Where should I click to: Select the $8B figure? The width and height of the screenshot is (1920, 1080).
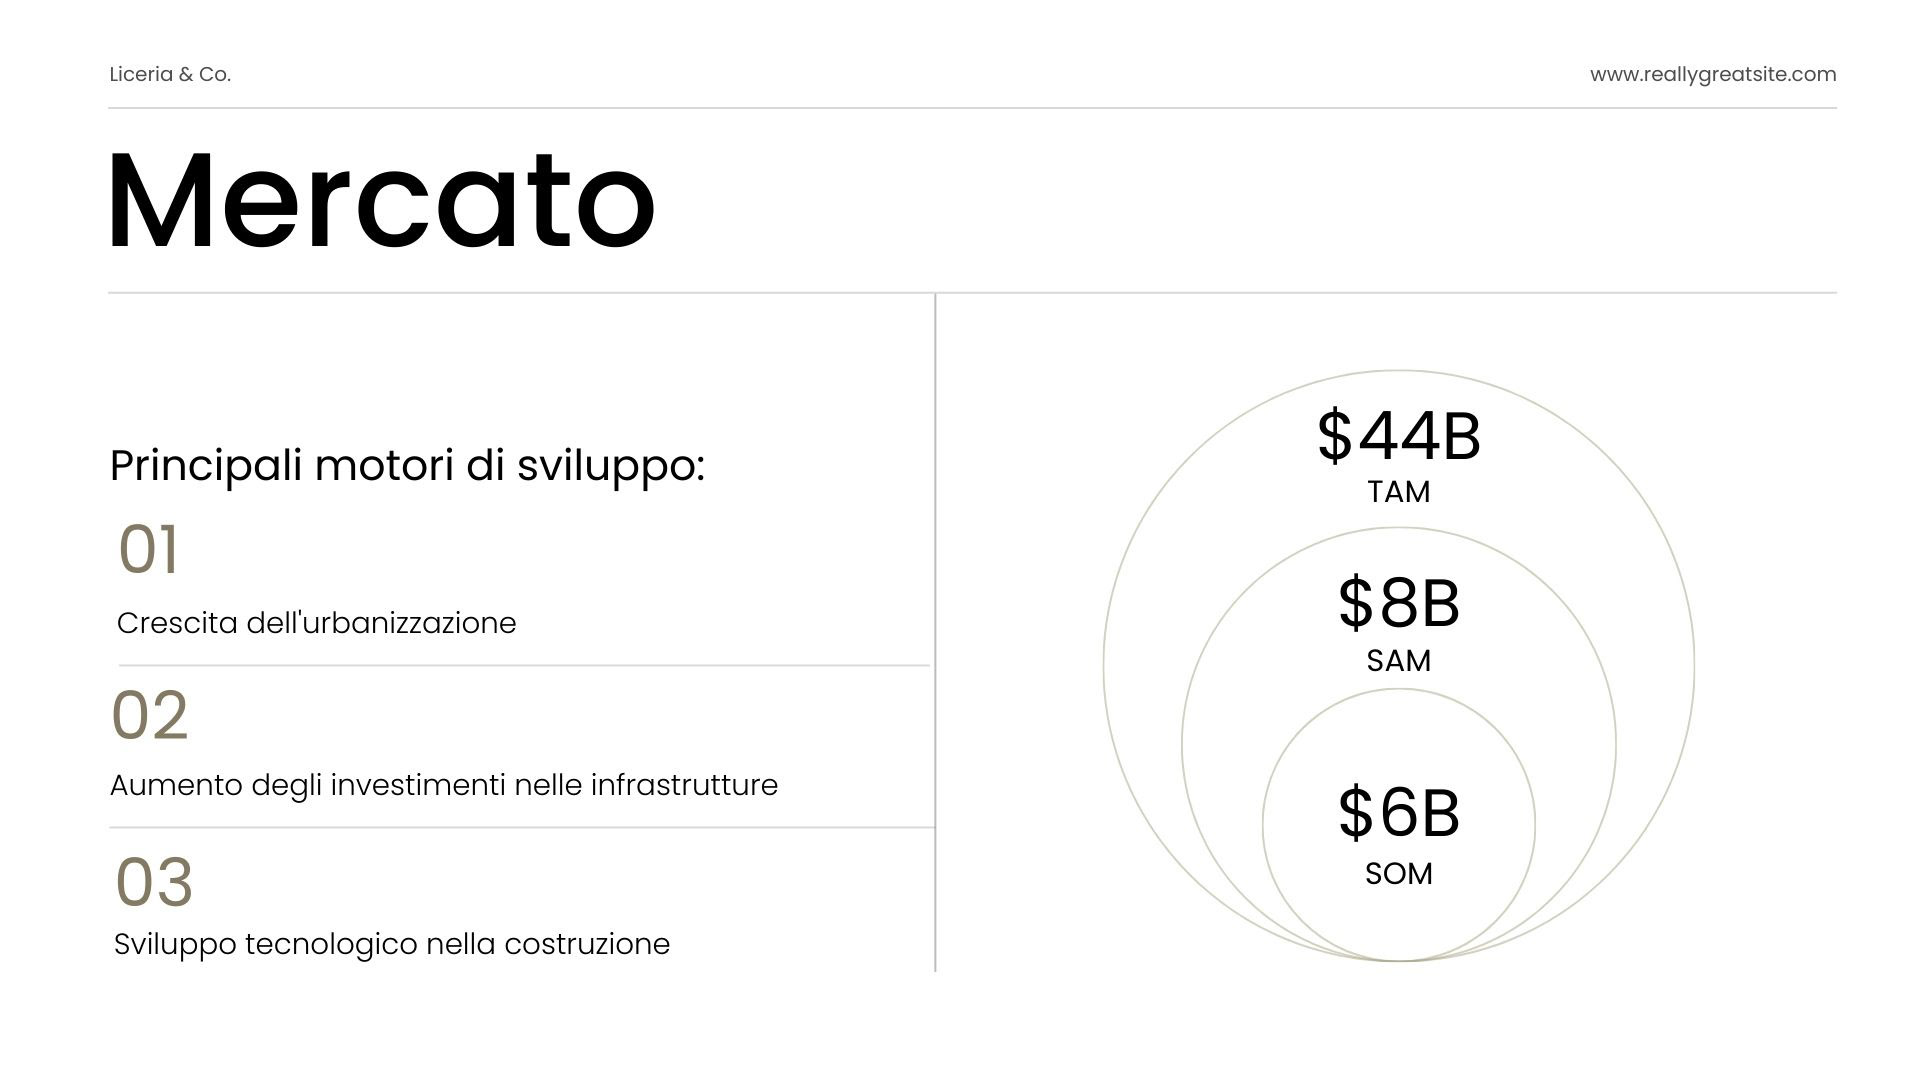click(1398, 602)
